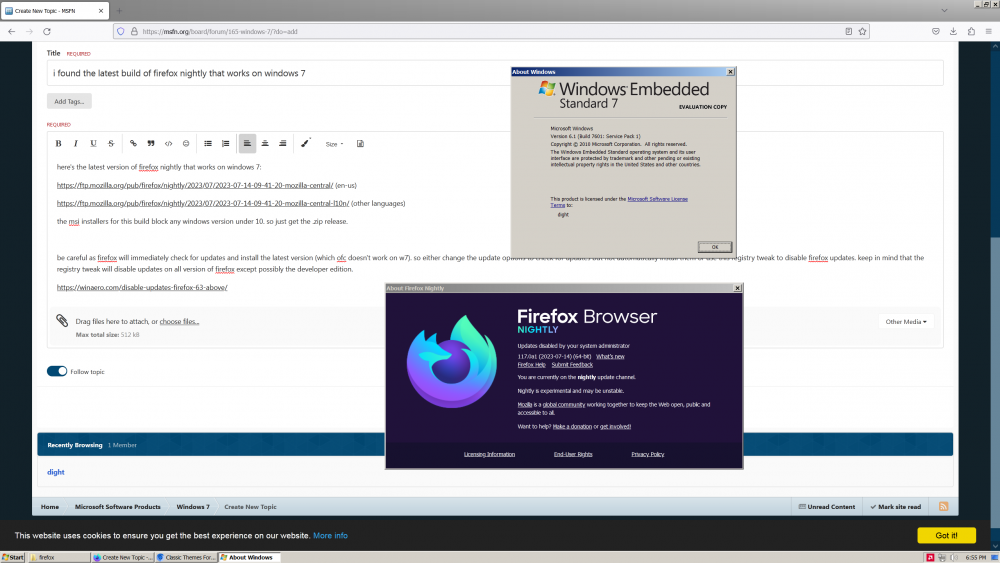1000x563 pixels.
Task: Toggle bold formatting in the editor
Action: pos(59,144)
